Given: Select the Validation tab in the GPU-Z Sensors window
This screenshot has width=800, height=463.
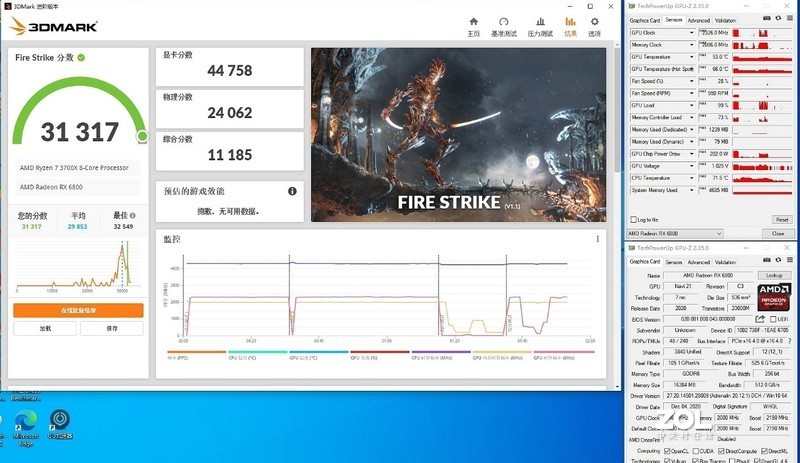Looking at the screenshot, I should point(725,20).
